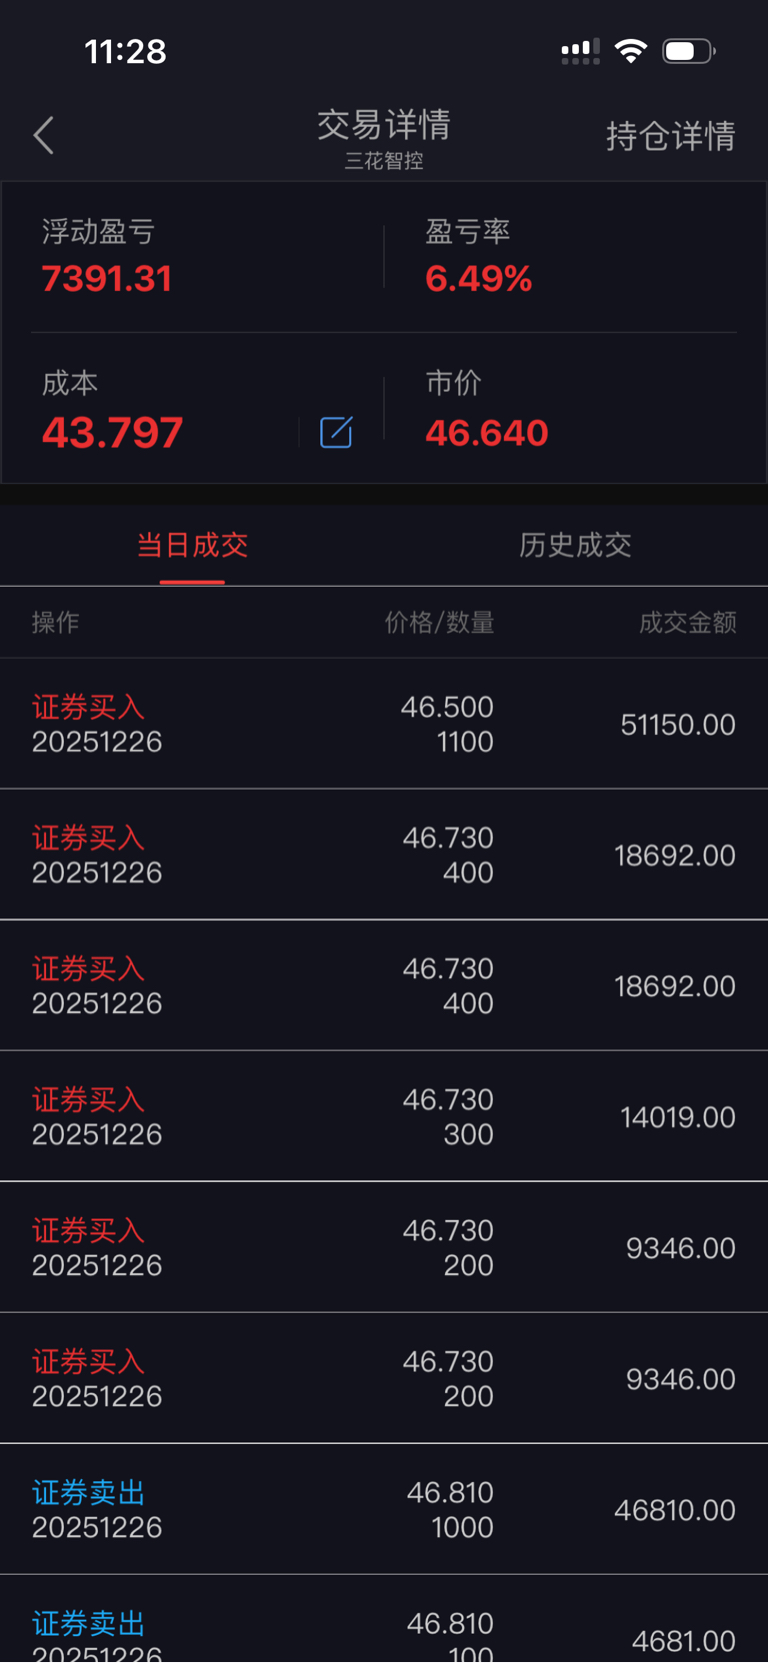Open sell record with amount 46810.00
Screen dimensions: 768x1663
[384, 1509]
